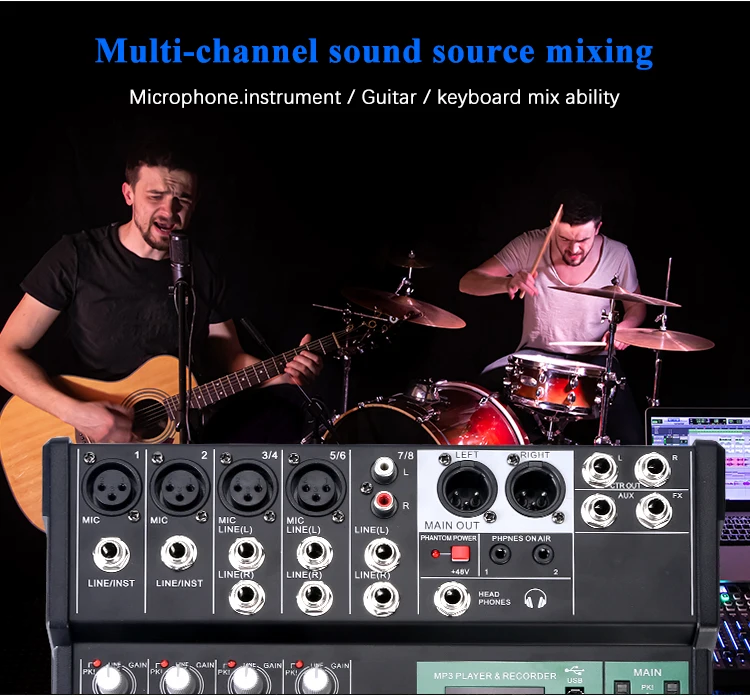750x698 pixels.
Task: Click the MAIN OUT LEFT XLR connector
Action: (x=467, y=488)
